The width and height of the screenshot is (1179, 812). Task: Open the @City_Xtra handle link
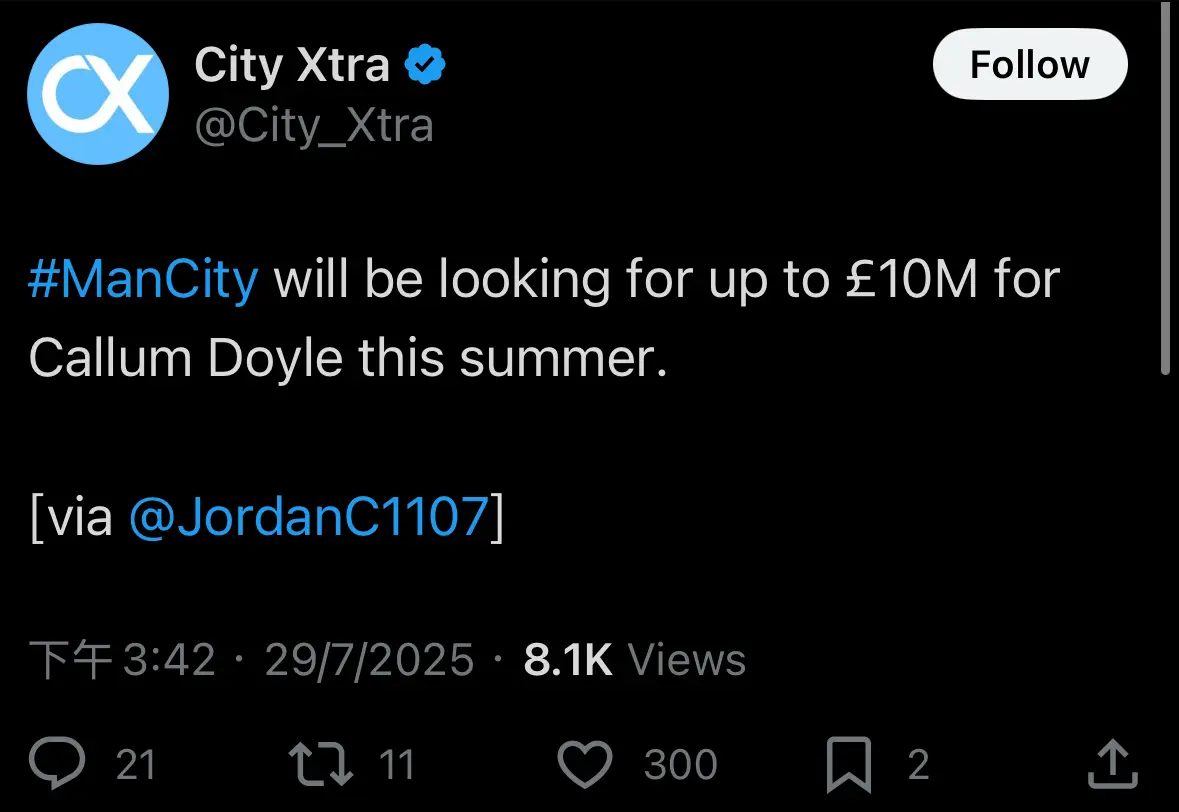[314, 126]
